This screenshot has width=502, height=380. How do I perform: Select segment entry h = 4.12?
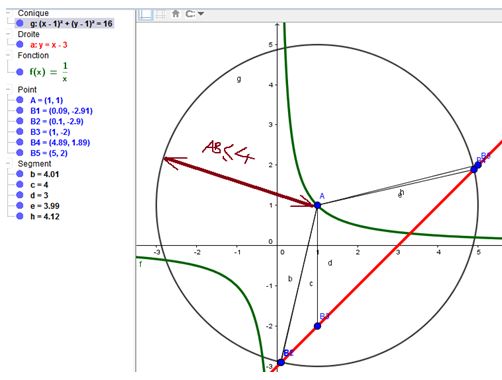tap(45, 217)
